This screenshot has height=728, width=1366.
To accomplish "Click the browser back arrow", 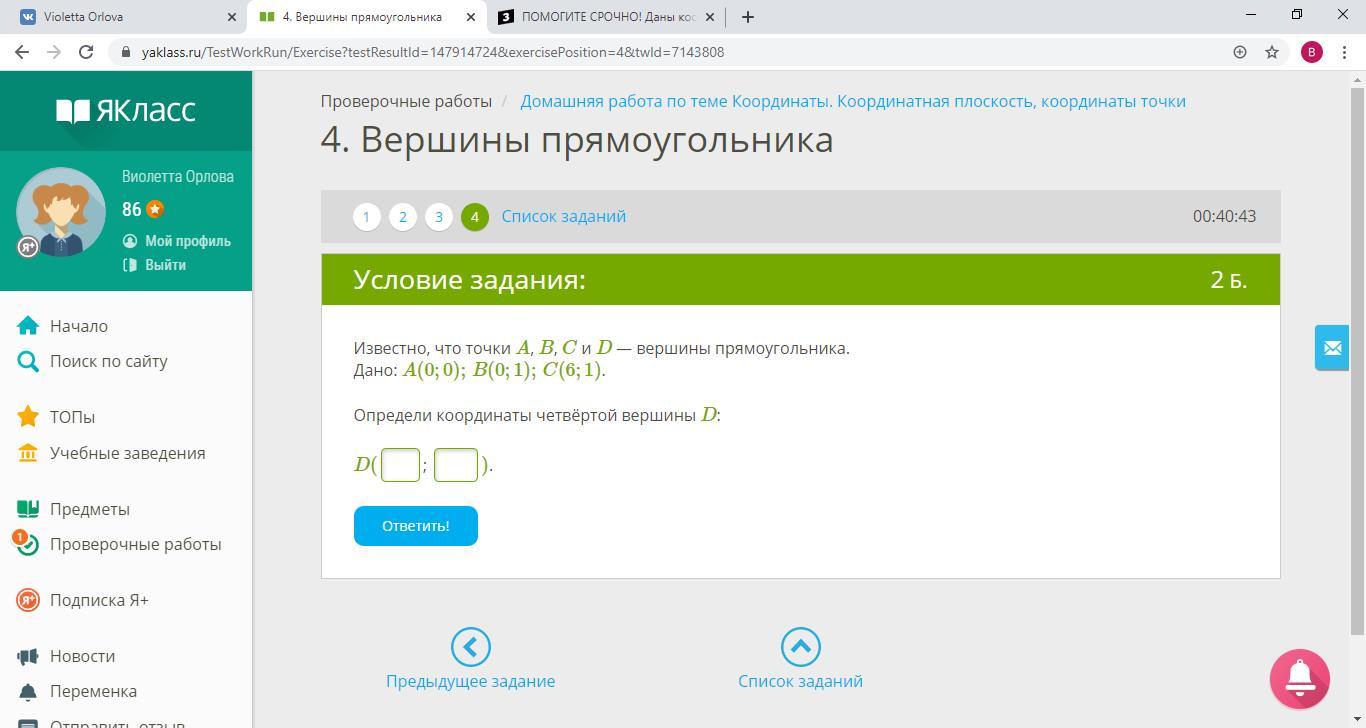I will point(22,52).
